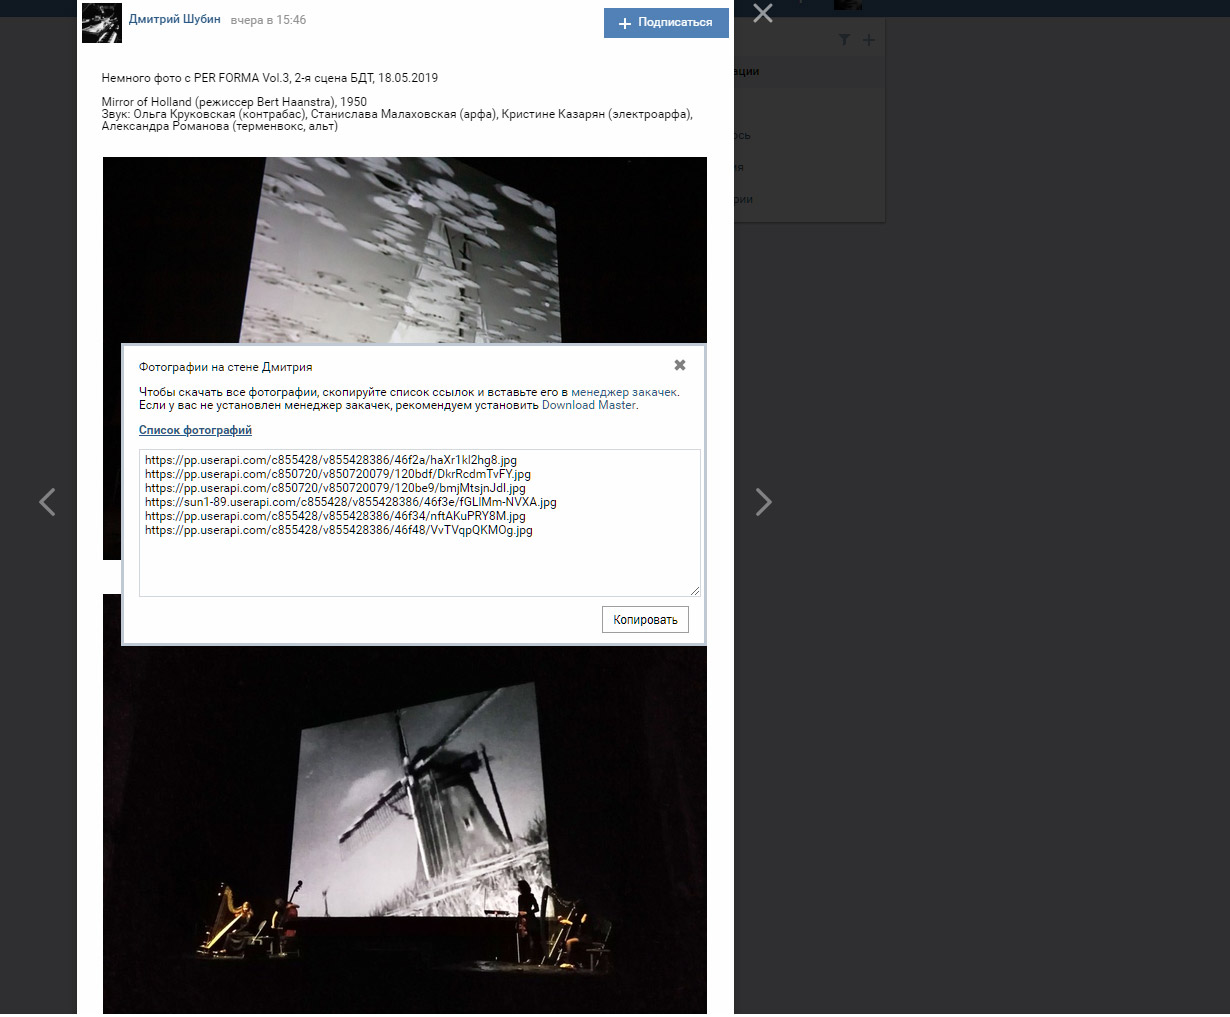Select link ending VvTVqpQKMOg.jpg
The width and height of the screenshot is (1230, 1017).
pyautogui.click(x=339, y=530)
